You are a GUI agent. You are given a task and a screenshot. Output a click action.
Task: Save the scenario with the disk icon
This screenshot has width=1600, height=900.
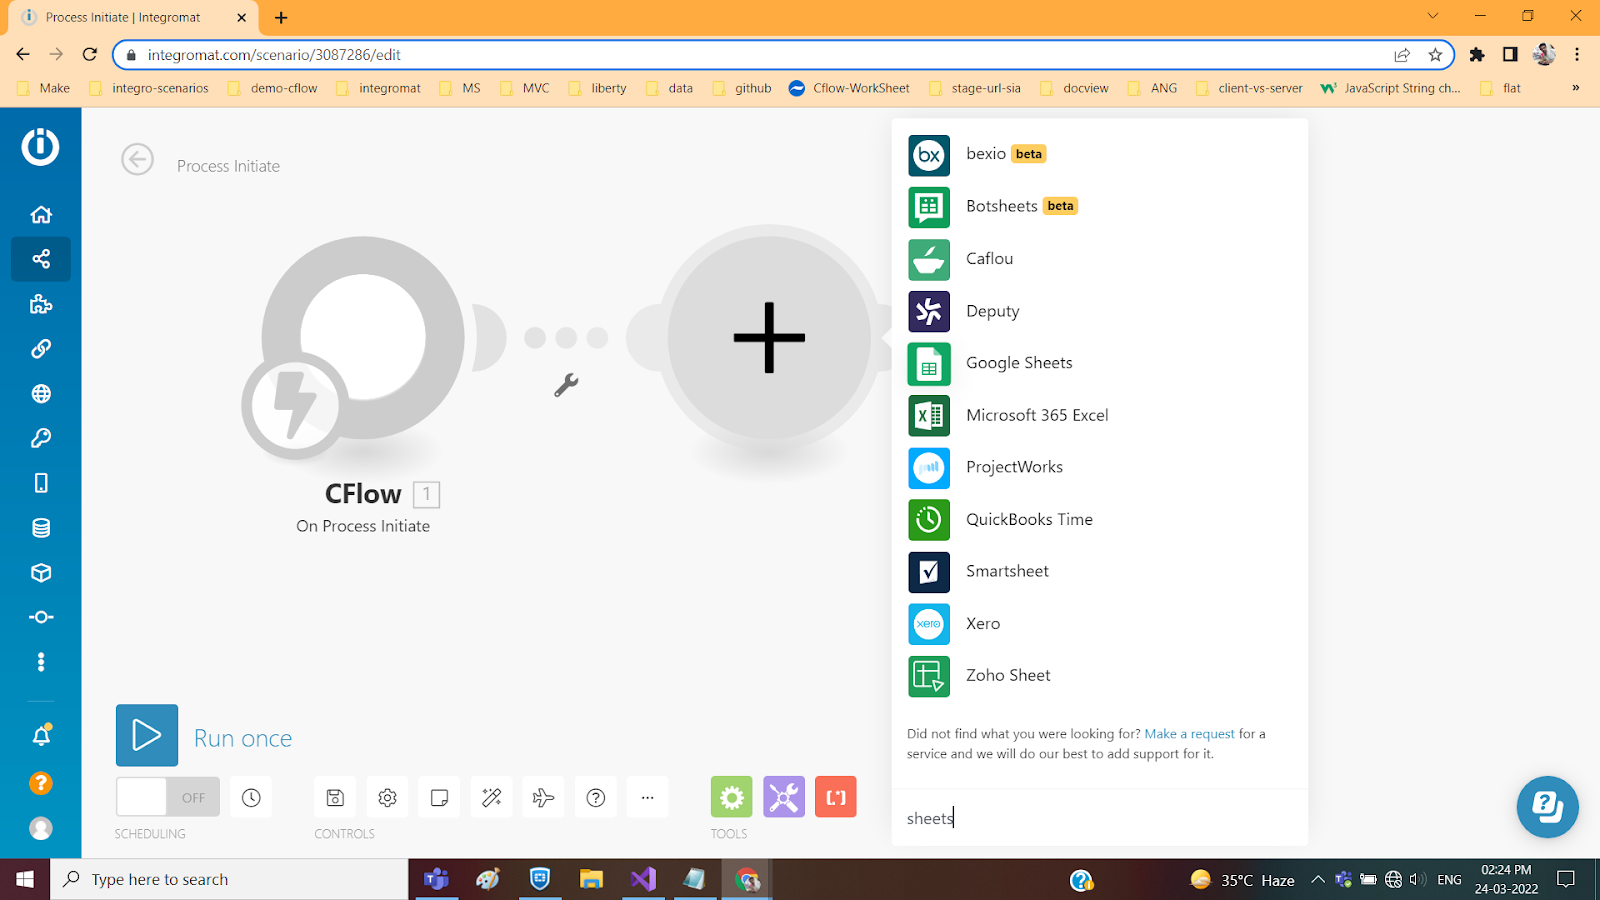[x=335, y=797]
